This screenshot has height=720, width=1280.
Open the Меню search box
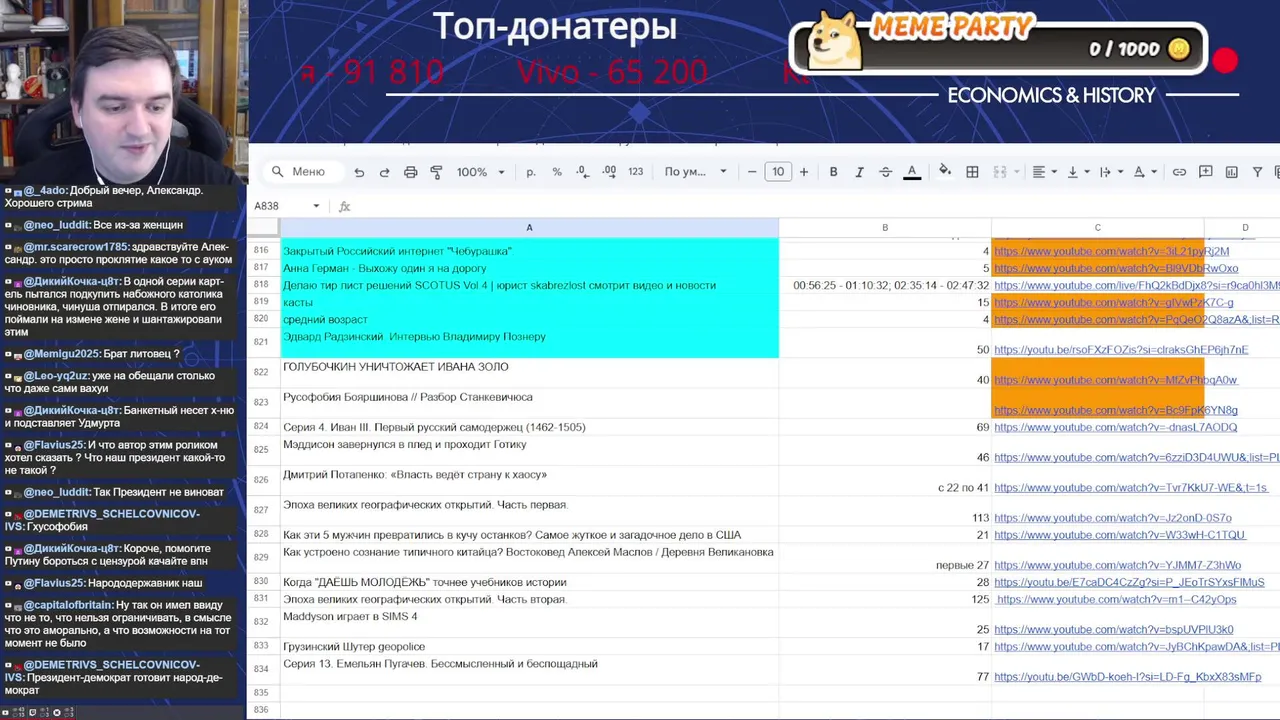(x=303, y=172)
